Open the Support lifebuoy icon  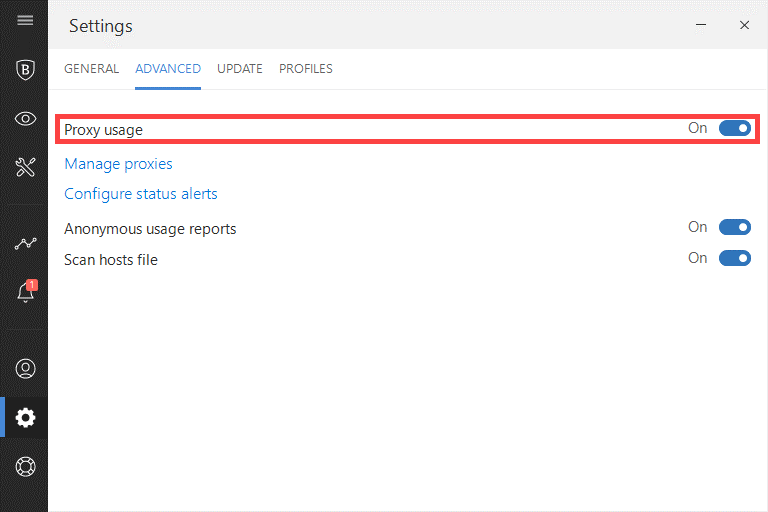[25, 466]
